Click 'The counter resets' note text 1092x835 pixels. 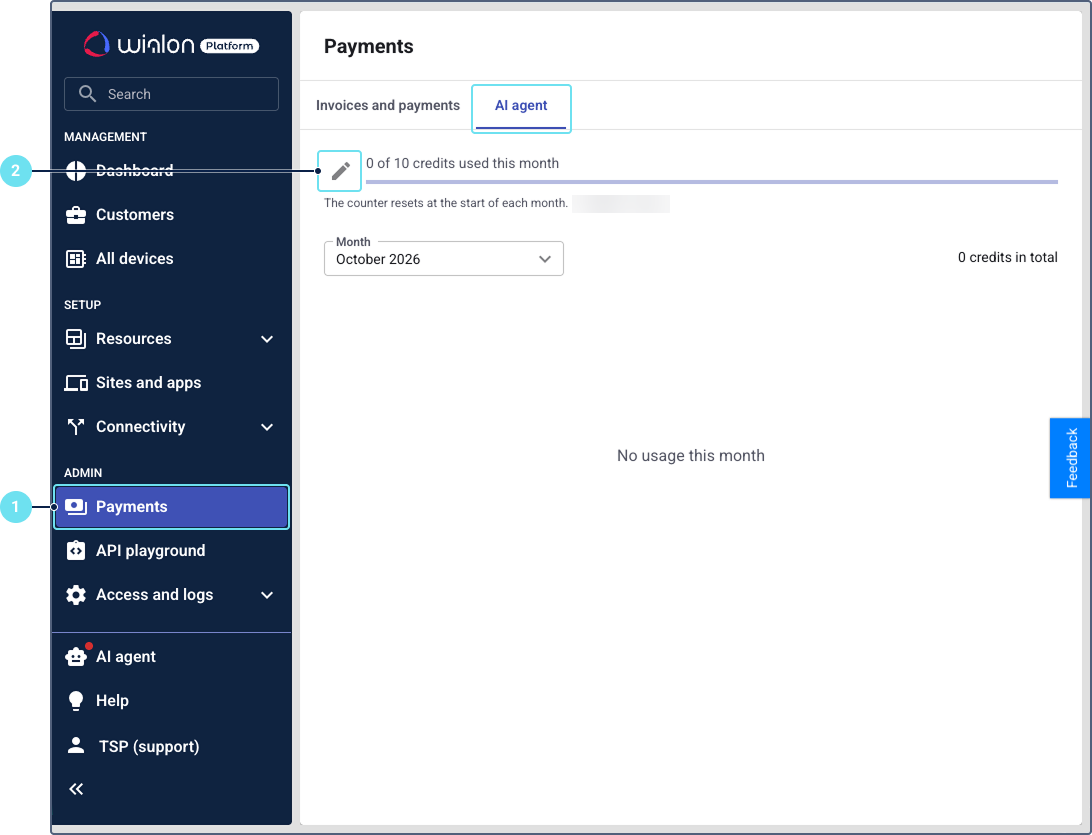446,203
